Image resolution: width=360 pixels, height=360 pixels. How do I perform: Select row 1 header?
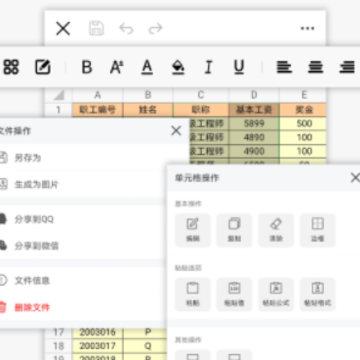tap(59, 110)
